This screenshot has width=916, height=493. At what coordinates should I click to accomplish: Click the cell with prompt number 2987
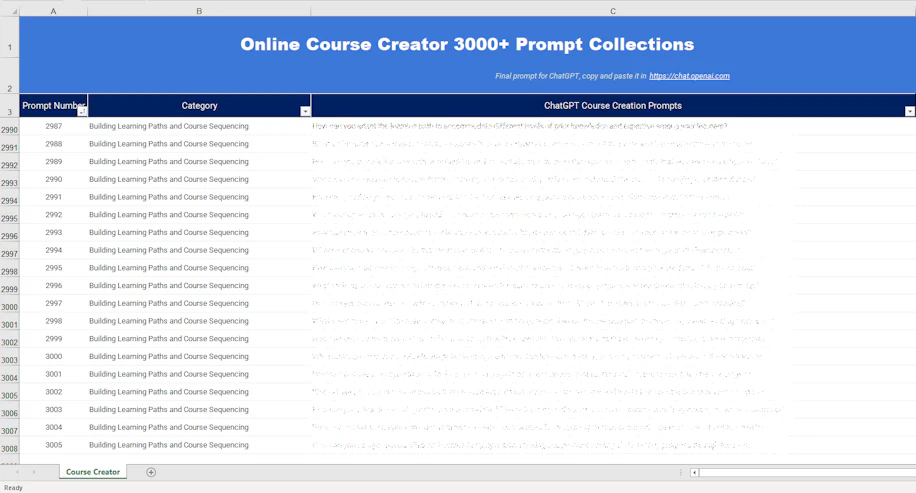pyautogui.click(x=53, y=126)
